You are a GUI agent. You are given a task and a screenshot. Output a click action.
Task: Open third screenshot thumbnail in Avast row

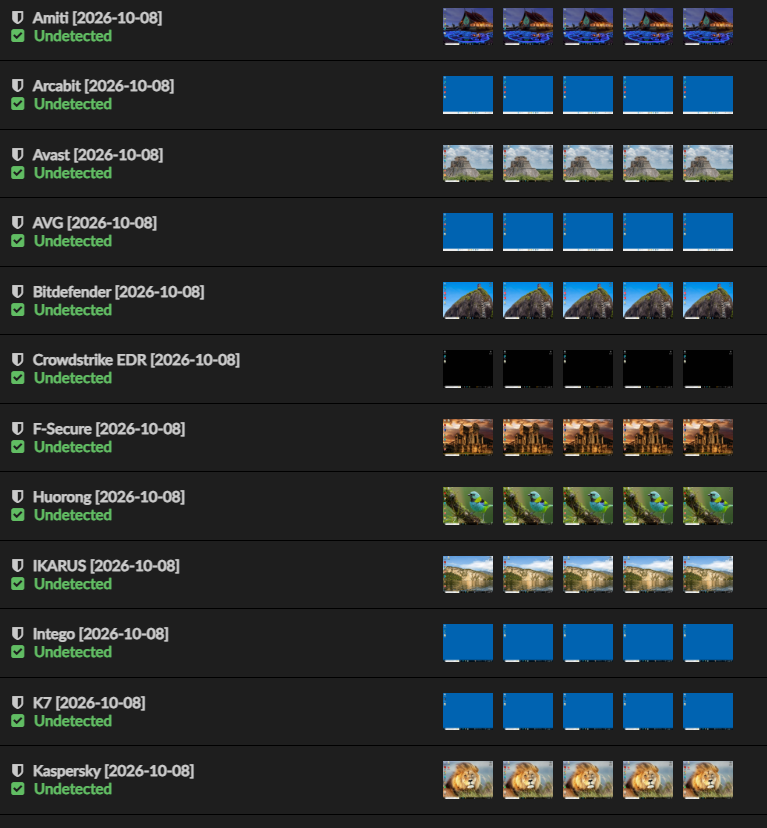pyautogui.click(x=588, y=164)
